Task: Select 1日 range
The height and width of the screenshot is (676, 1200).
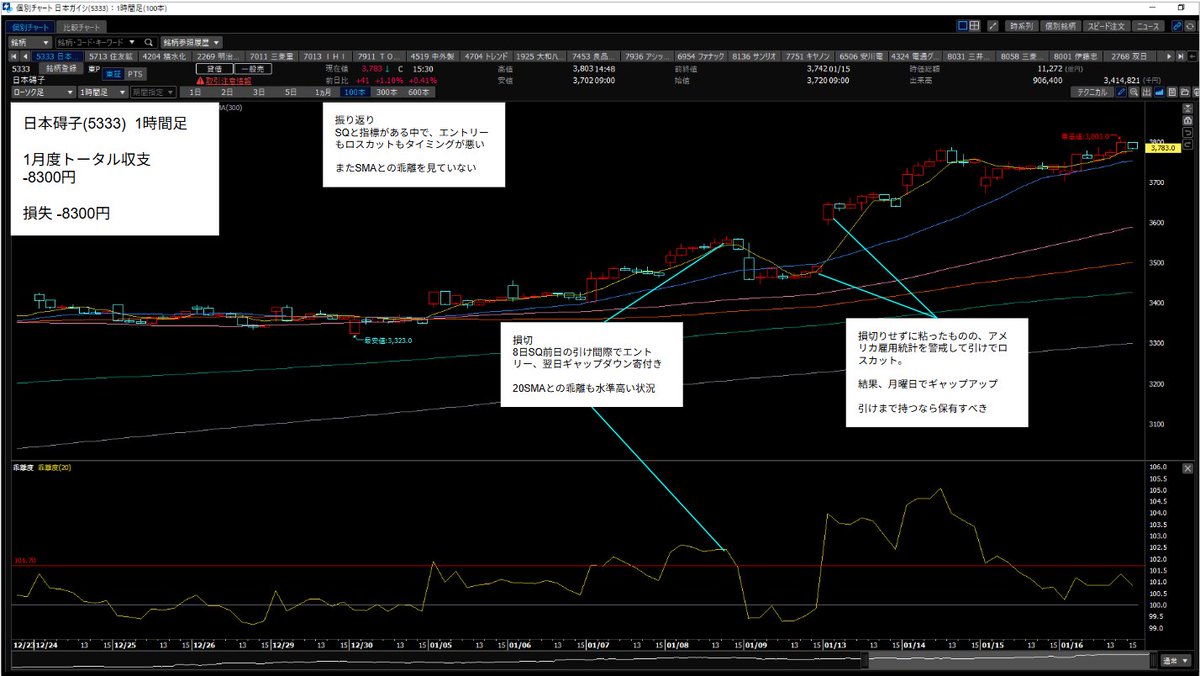Action: 193,91
